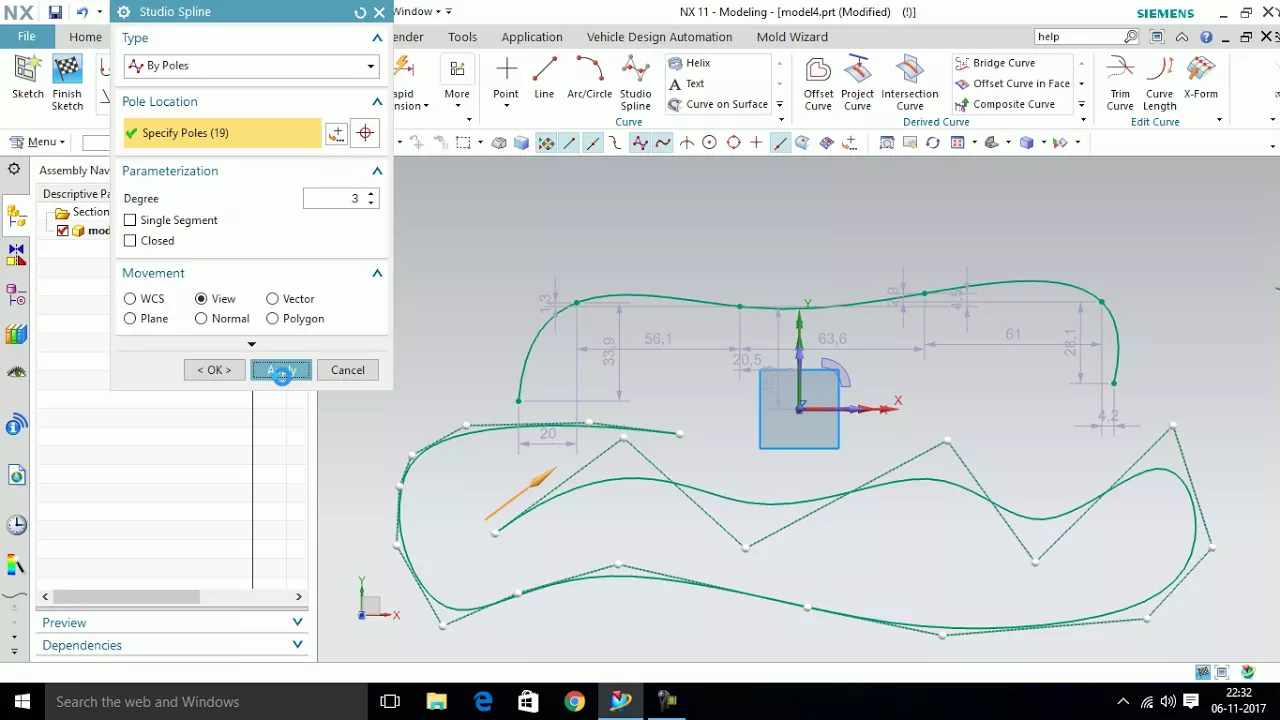Screen dimensions: 1280x720
Task: Open the Reuse Library books icon
Action: pyautogui.click(x=16, y=335)
